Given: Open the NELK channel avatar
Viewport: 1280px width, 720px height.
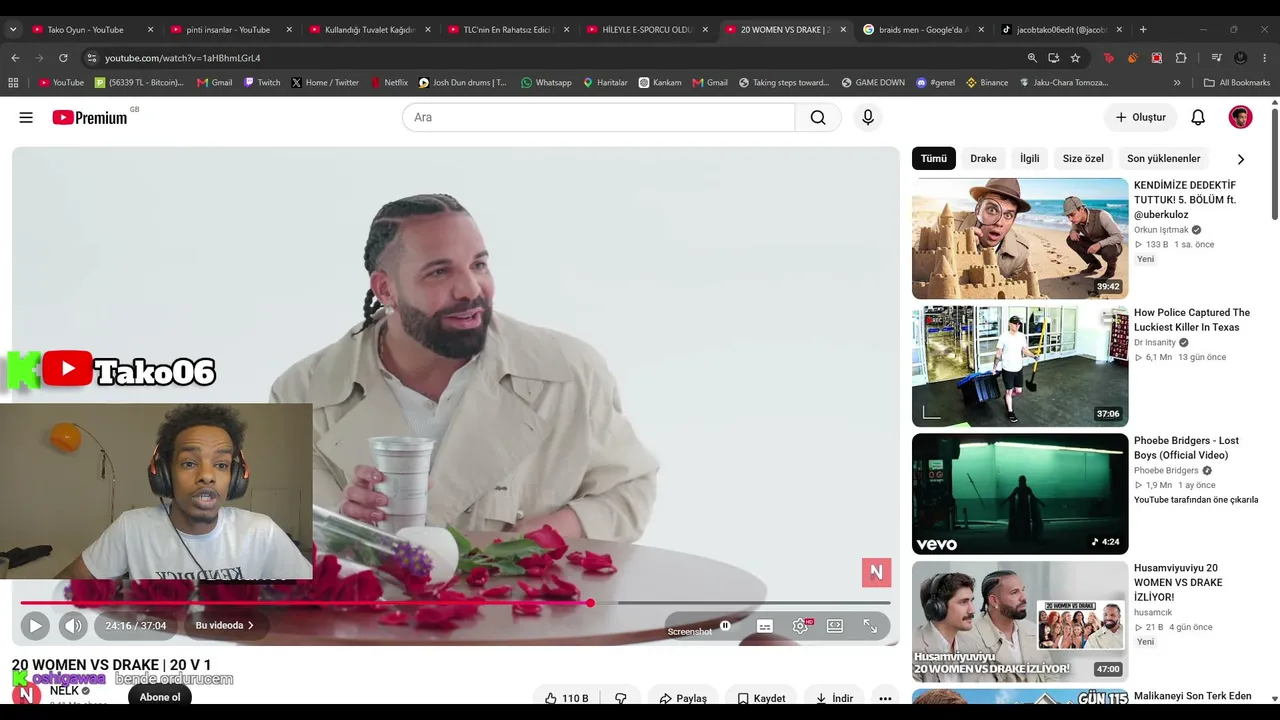Looking at the screenshot, I should [x=26, y=694].
